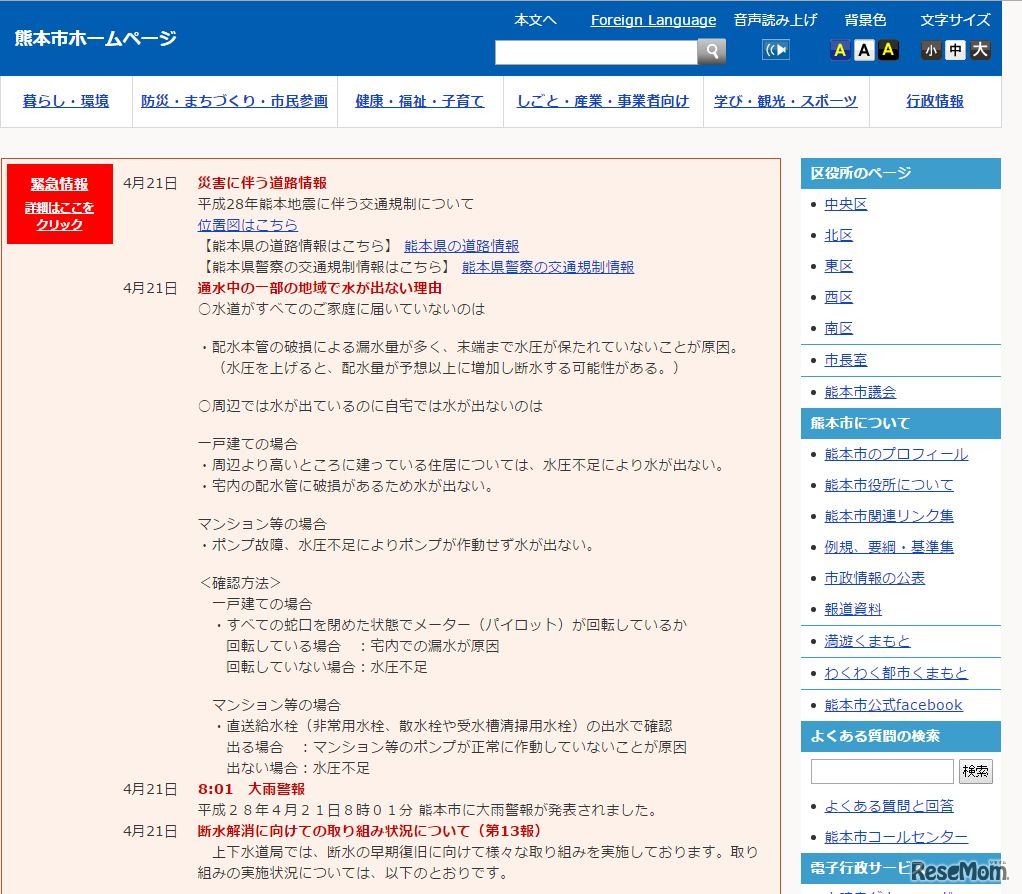Open the 行政情報 navigation menu
The height and width of the screenshot is (894, 1022).
pyautogui.click(x=934, y=101)
